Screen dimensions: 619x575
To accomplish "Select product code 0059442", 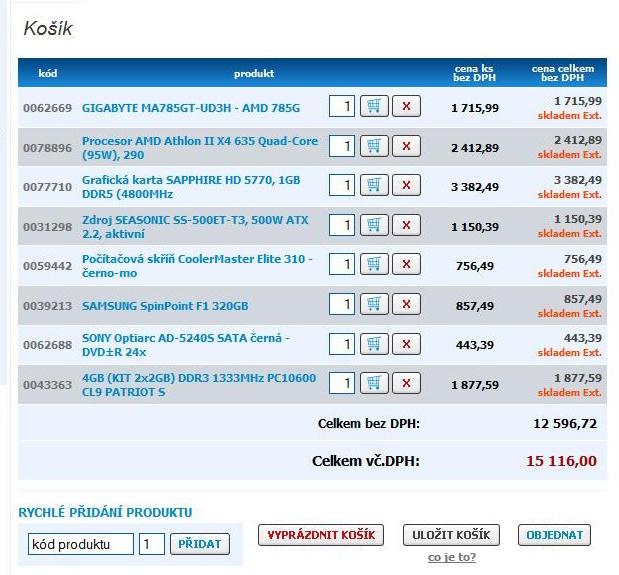I will [x=47, y=266].
